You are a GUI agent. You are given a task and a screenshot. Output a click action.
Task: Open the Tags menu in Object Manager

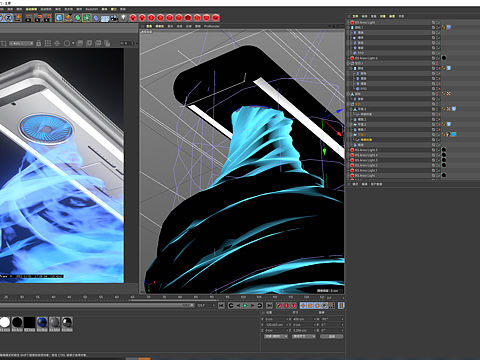[392, 16]
